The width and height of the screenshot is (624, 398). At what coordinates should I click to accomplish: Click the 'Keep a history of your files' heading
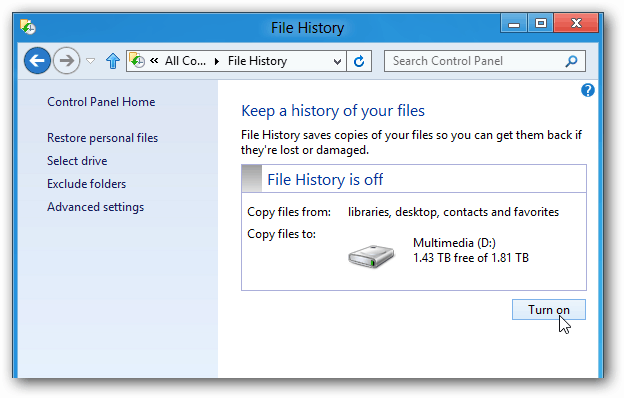[333, 111]
